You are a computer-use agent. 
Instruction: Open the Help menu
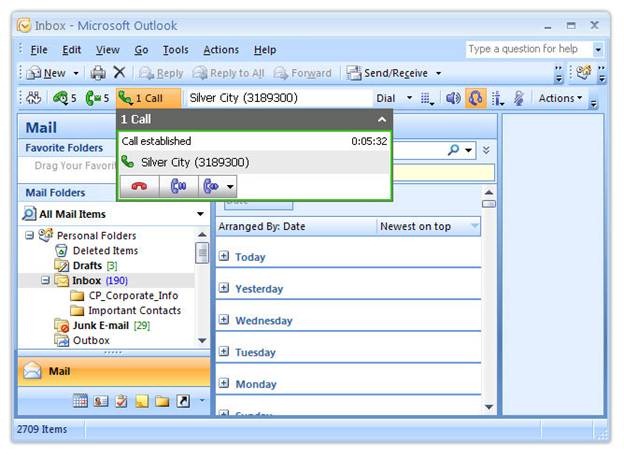click(265, 50)
